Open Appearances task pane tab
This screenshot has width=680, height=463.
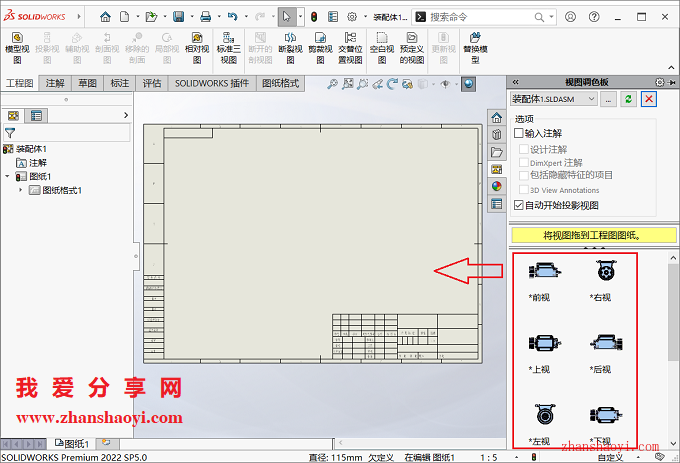tap(497, 186)
